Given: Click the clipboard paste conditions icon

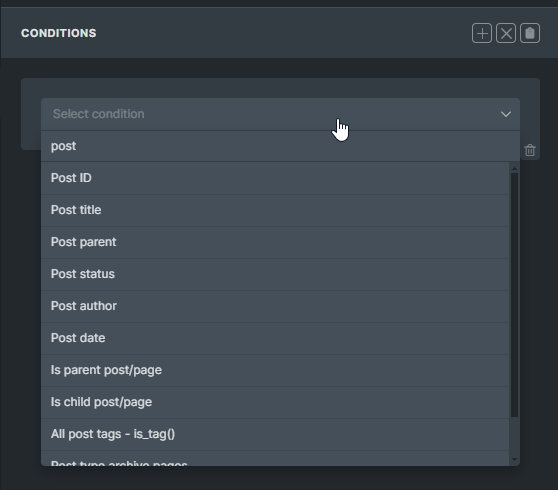Looking at the screenshot, I should [530, 33].
